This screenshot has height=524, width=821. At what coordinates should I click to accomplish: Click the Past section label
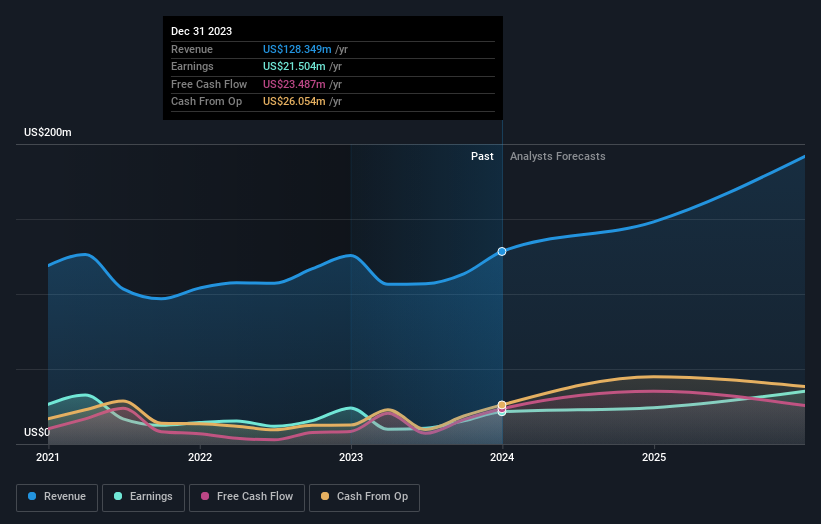pos(482,157)
